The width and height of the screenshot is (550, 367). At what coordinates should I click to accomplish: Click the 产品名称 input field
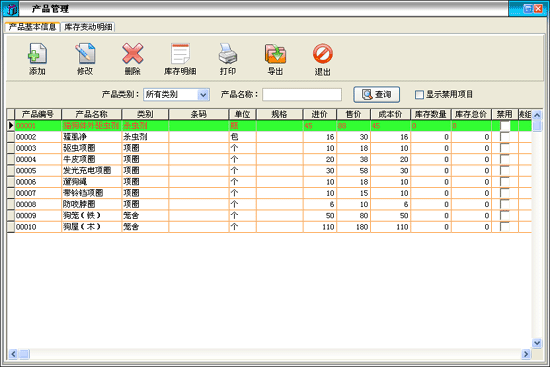click(x=302, y=95)
